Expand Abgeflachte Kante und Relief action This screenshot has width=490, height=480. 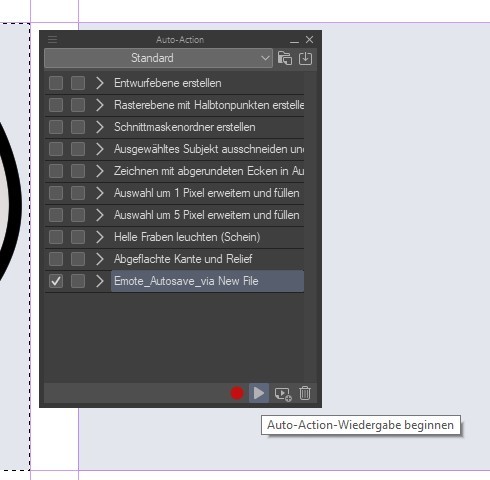tap(99, 259)
